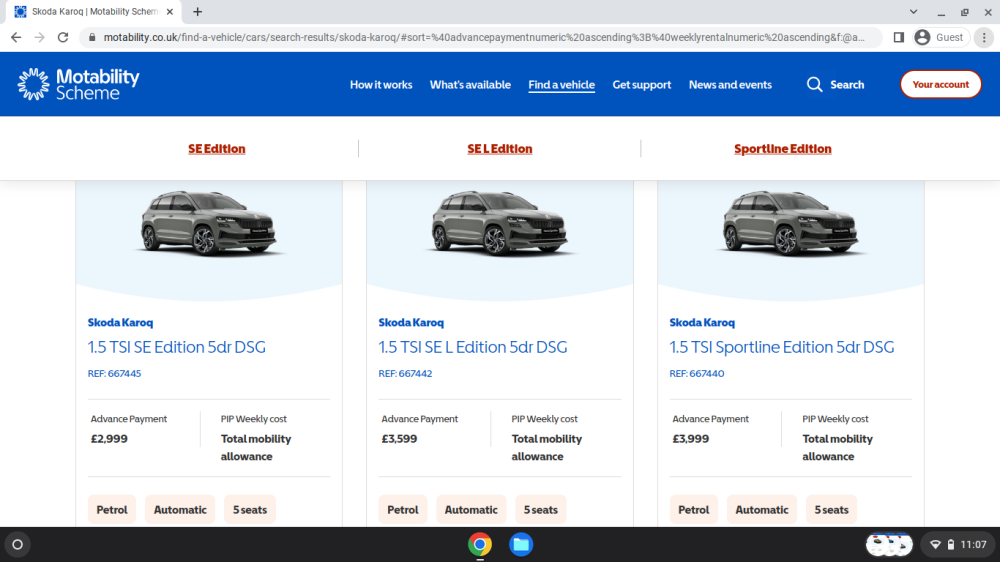Click Total mobility allowance on the SE Edition card

pos(256,448)
